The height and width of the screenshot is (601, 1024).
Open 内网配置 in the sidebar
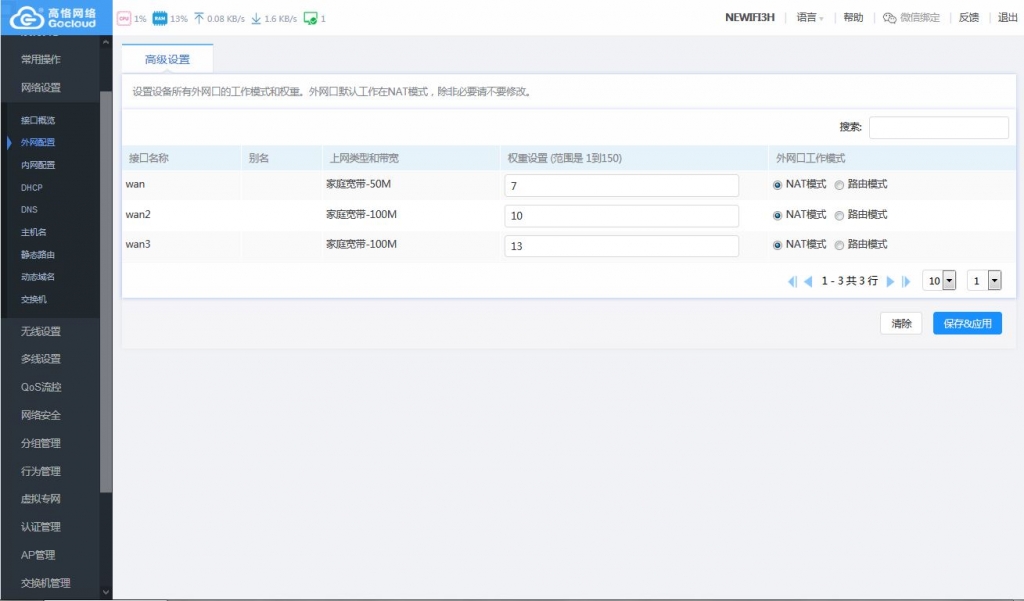tap(38, 165)
